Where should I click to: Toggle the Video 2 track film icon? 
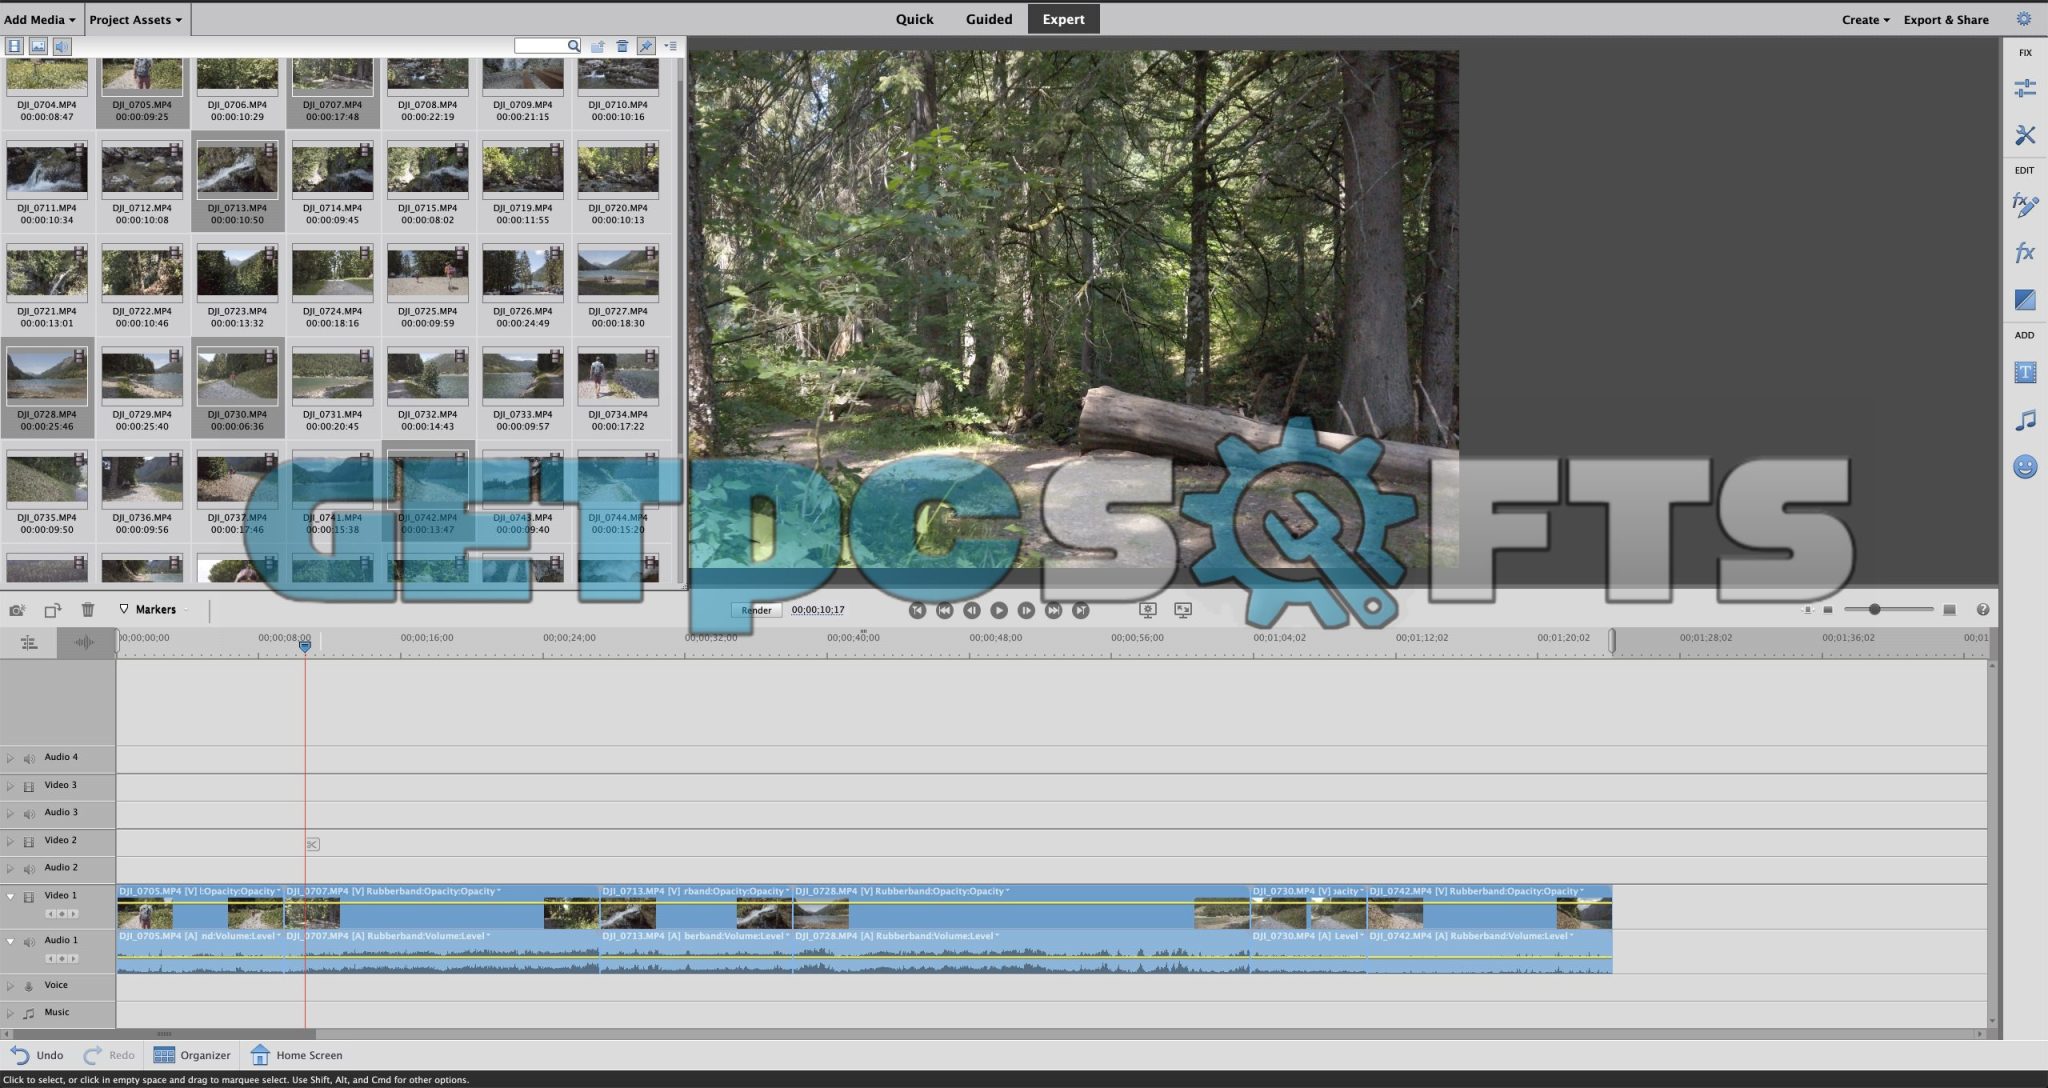click(x=29, y=842)
